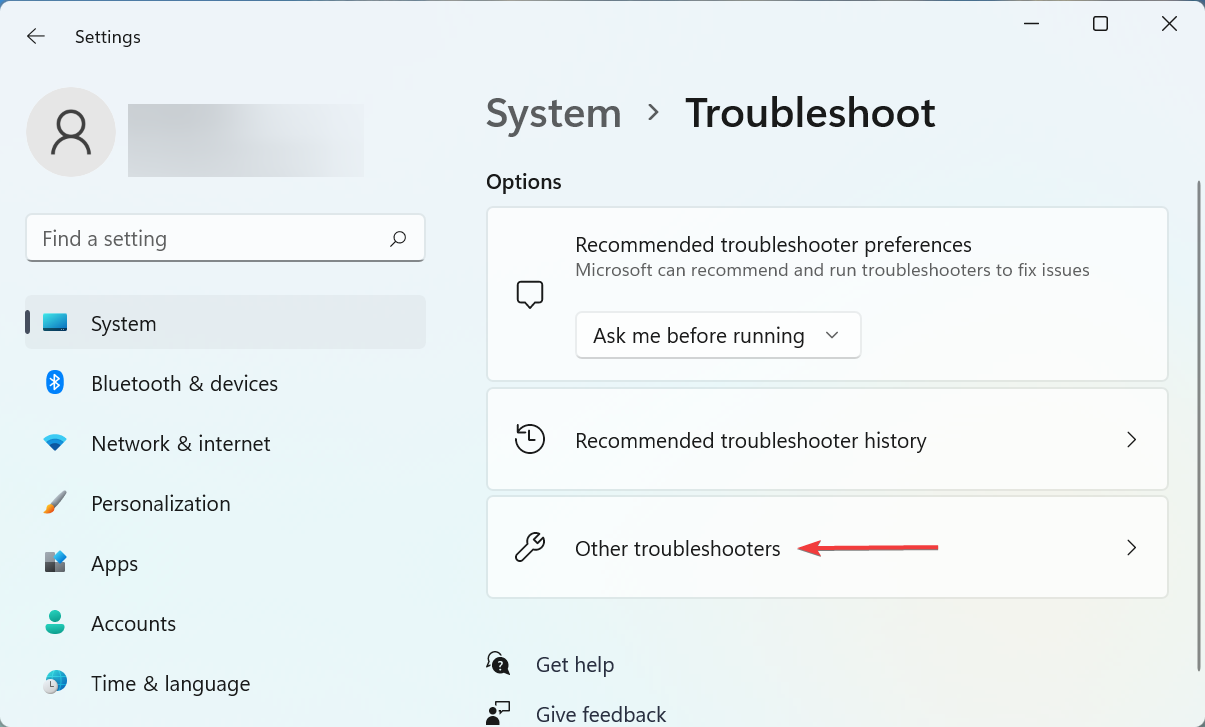The width and height of the screenshot is (1205, 727).
Task: Click the System breadcrumb link
Action: [553, 113]
